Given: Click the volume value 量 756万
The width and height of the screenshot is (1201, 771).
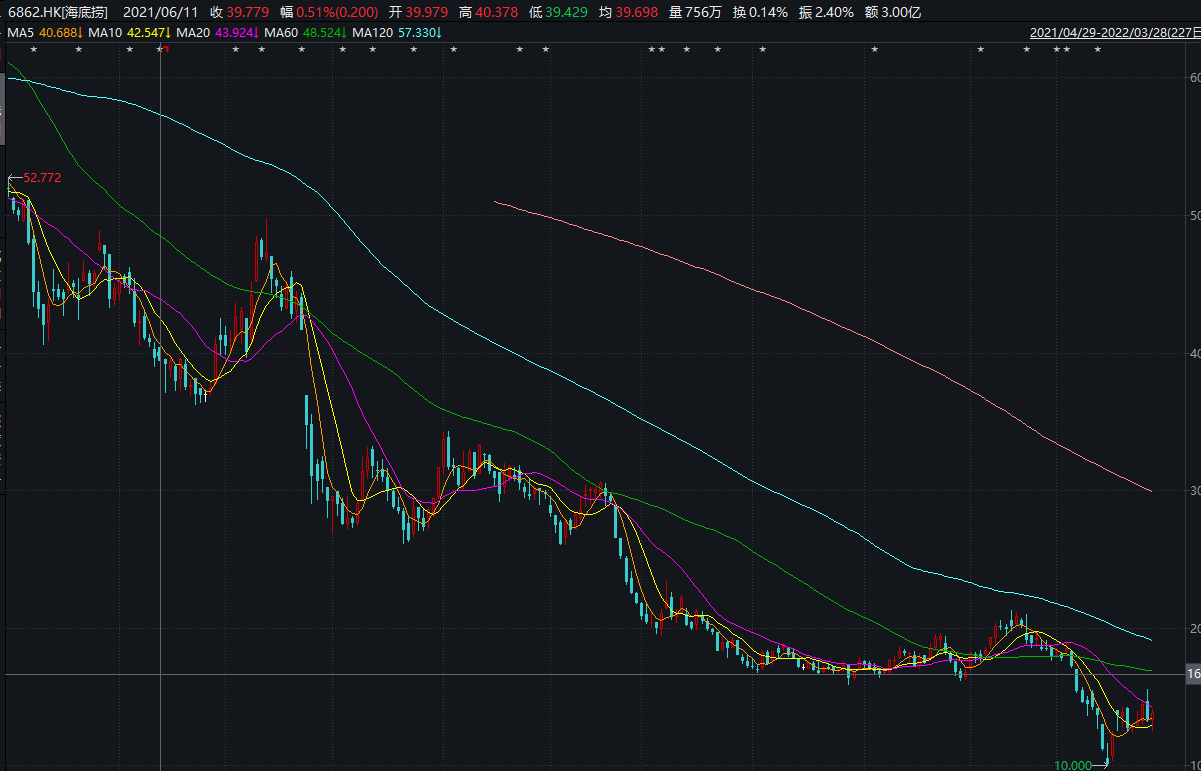Looking at the screenshot, I should tap(695, 12).
